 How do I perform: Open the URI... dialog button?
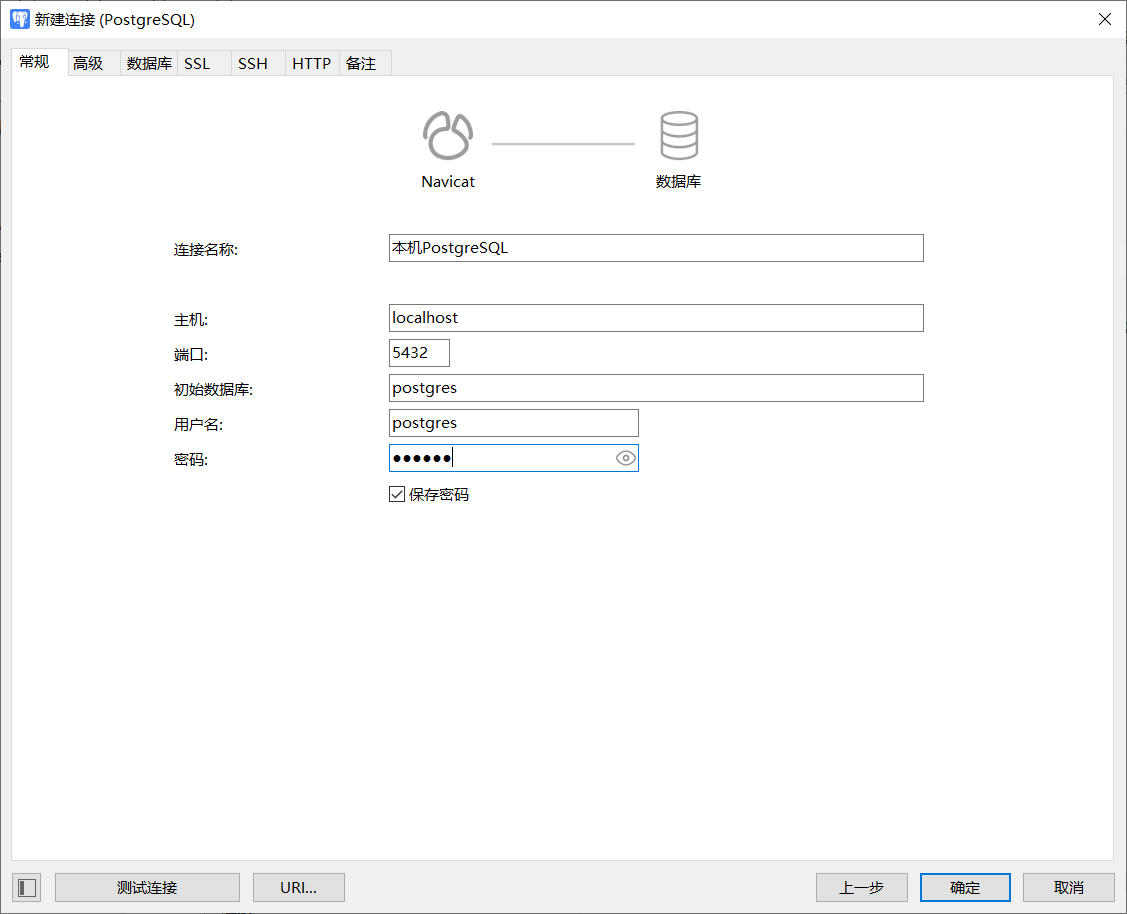[x=298, y=887]
